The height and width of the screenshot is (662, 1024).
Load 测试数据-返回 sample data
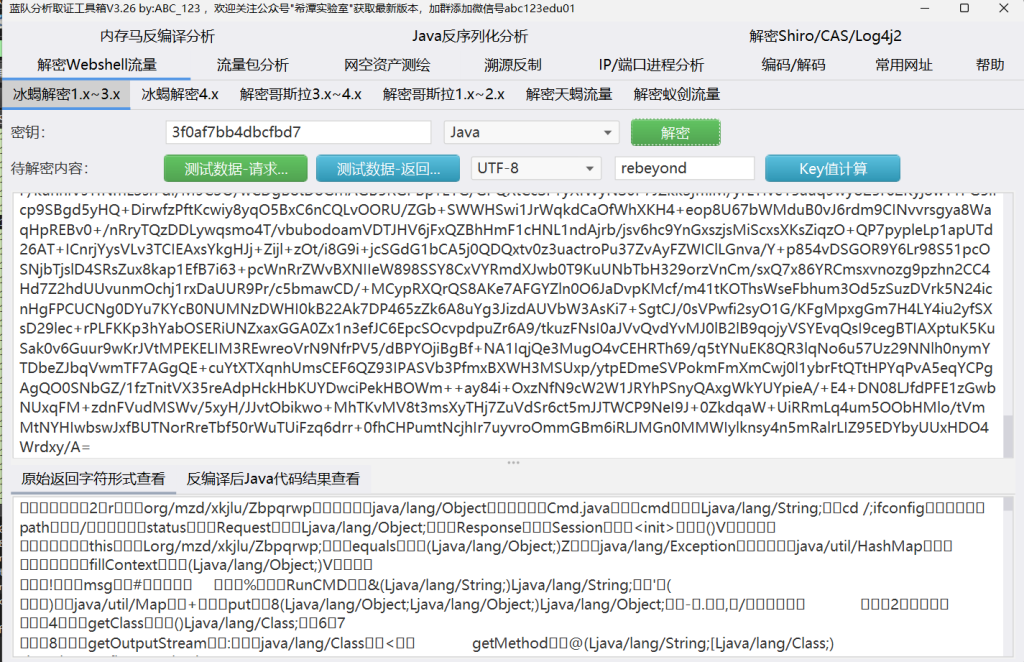[388, 168]
